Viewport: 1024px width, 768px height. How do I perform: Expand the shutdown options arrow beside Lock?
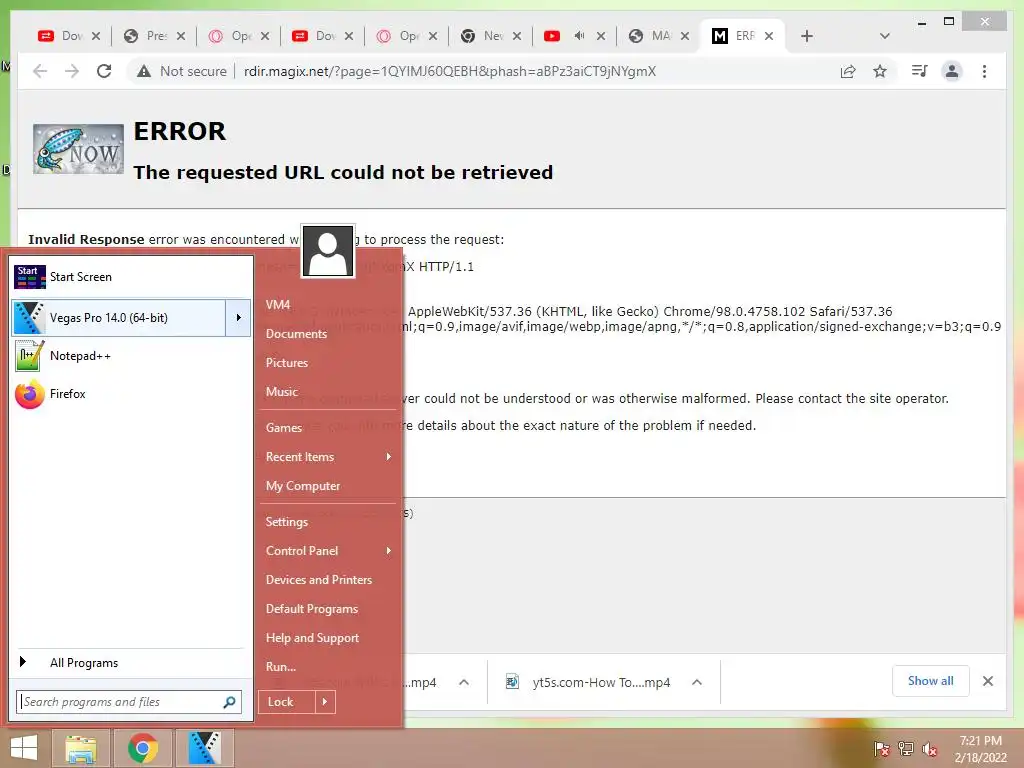[x=325, y=702]
